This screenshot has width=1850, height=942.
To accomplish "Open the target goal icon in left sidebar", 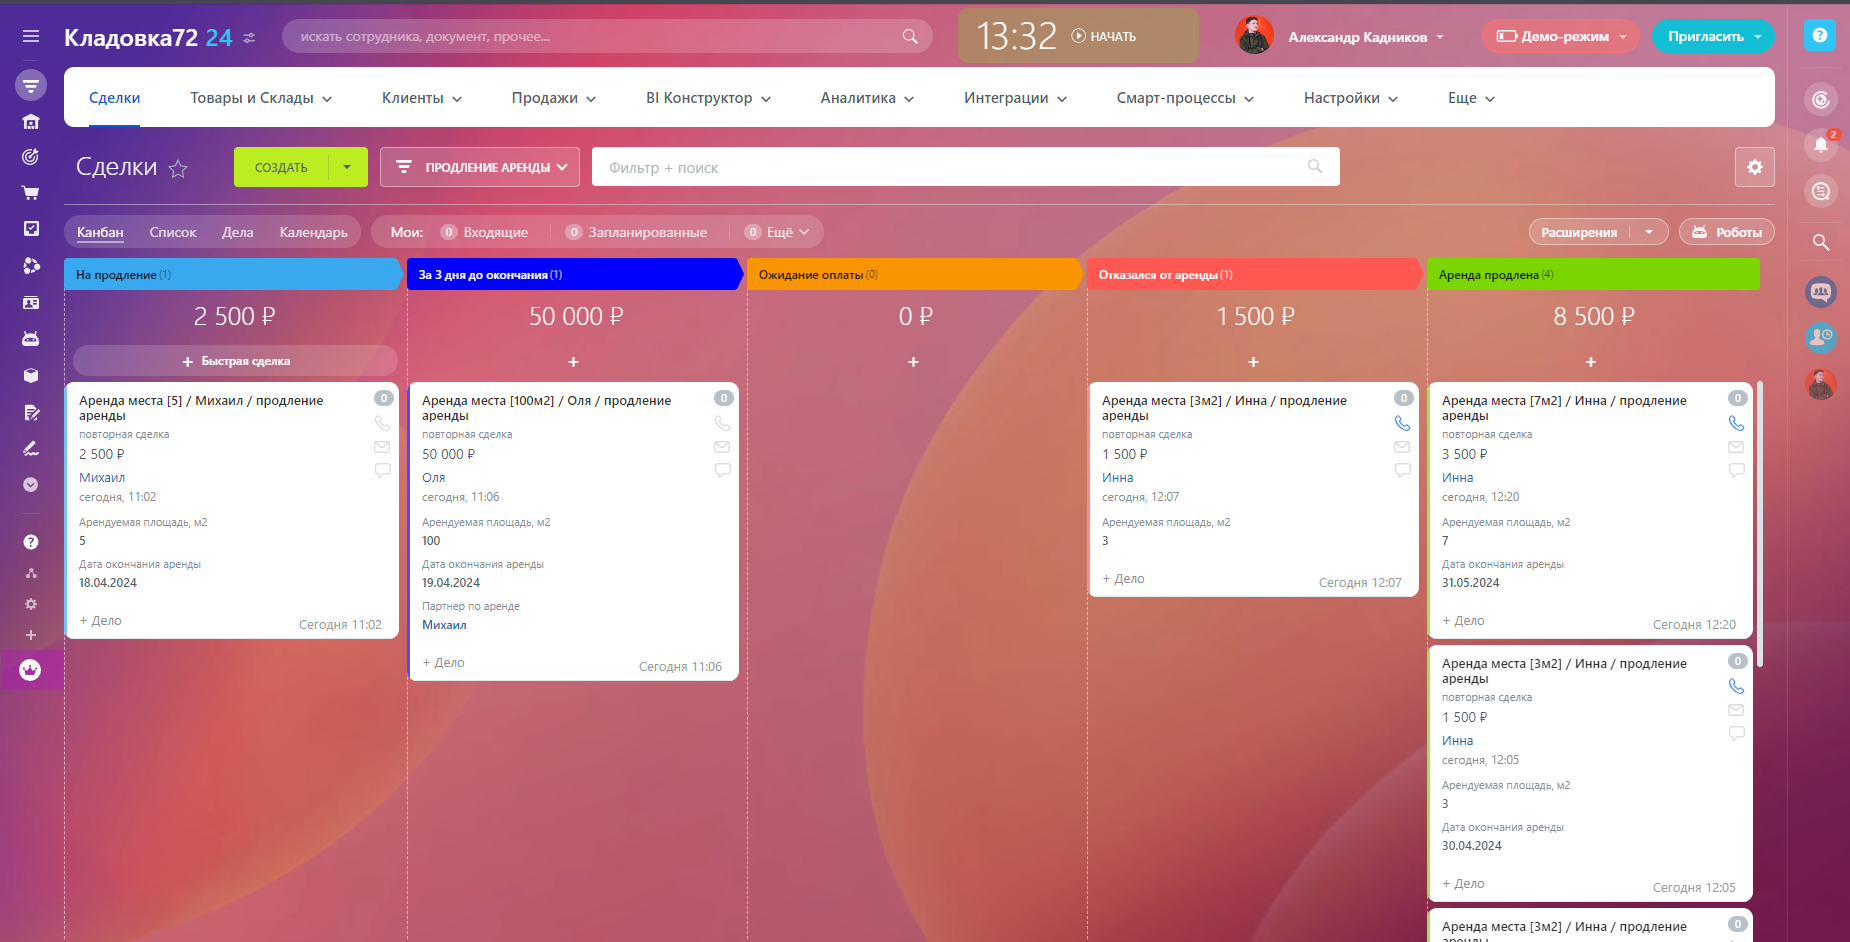I will click(31, 157).
